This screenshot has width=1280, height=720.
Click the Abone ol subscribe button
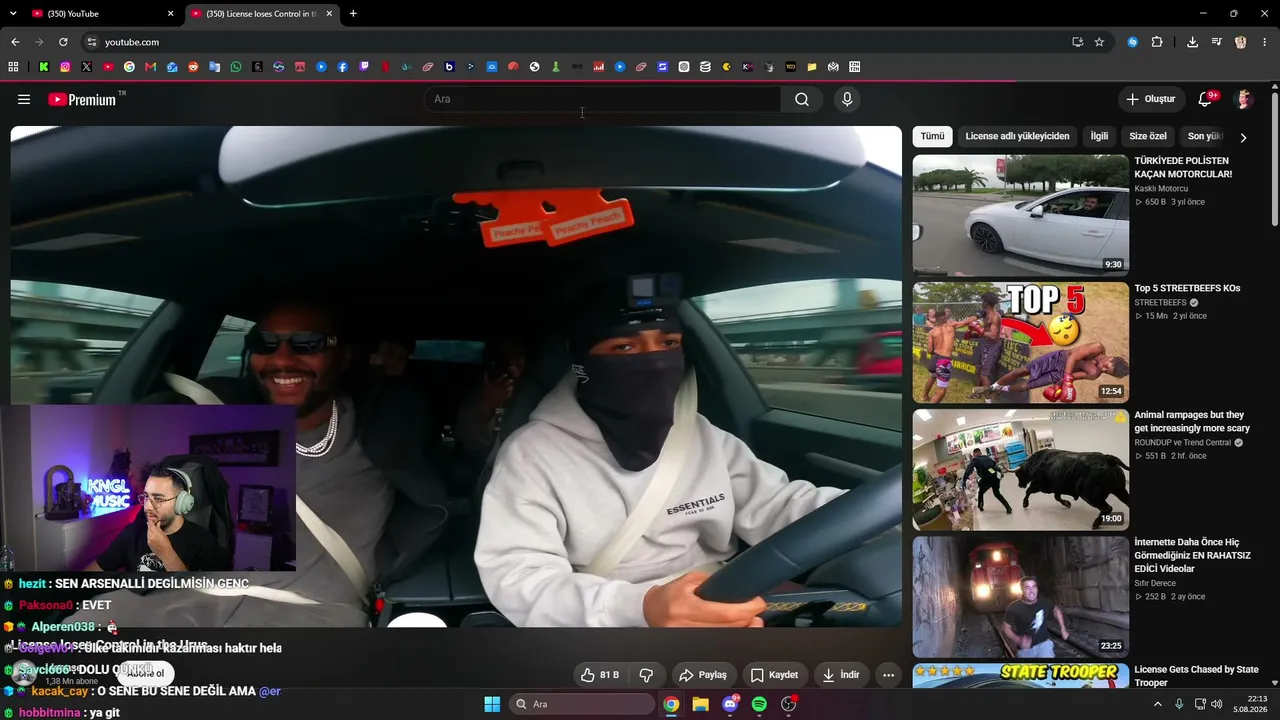[x=146, y=673]
